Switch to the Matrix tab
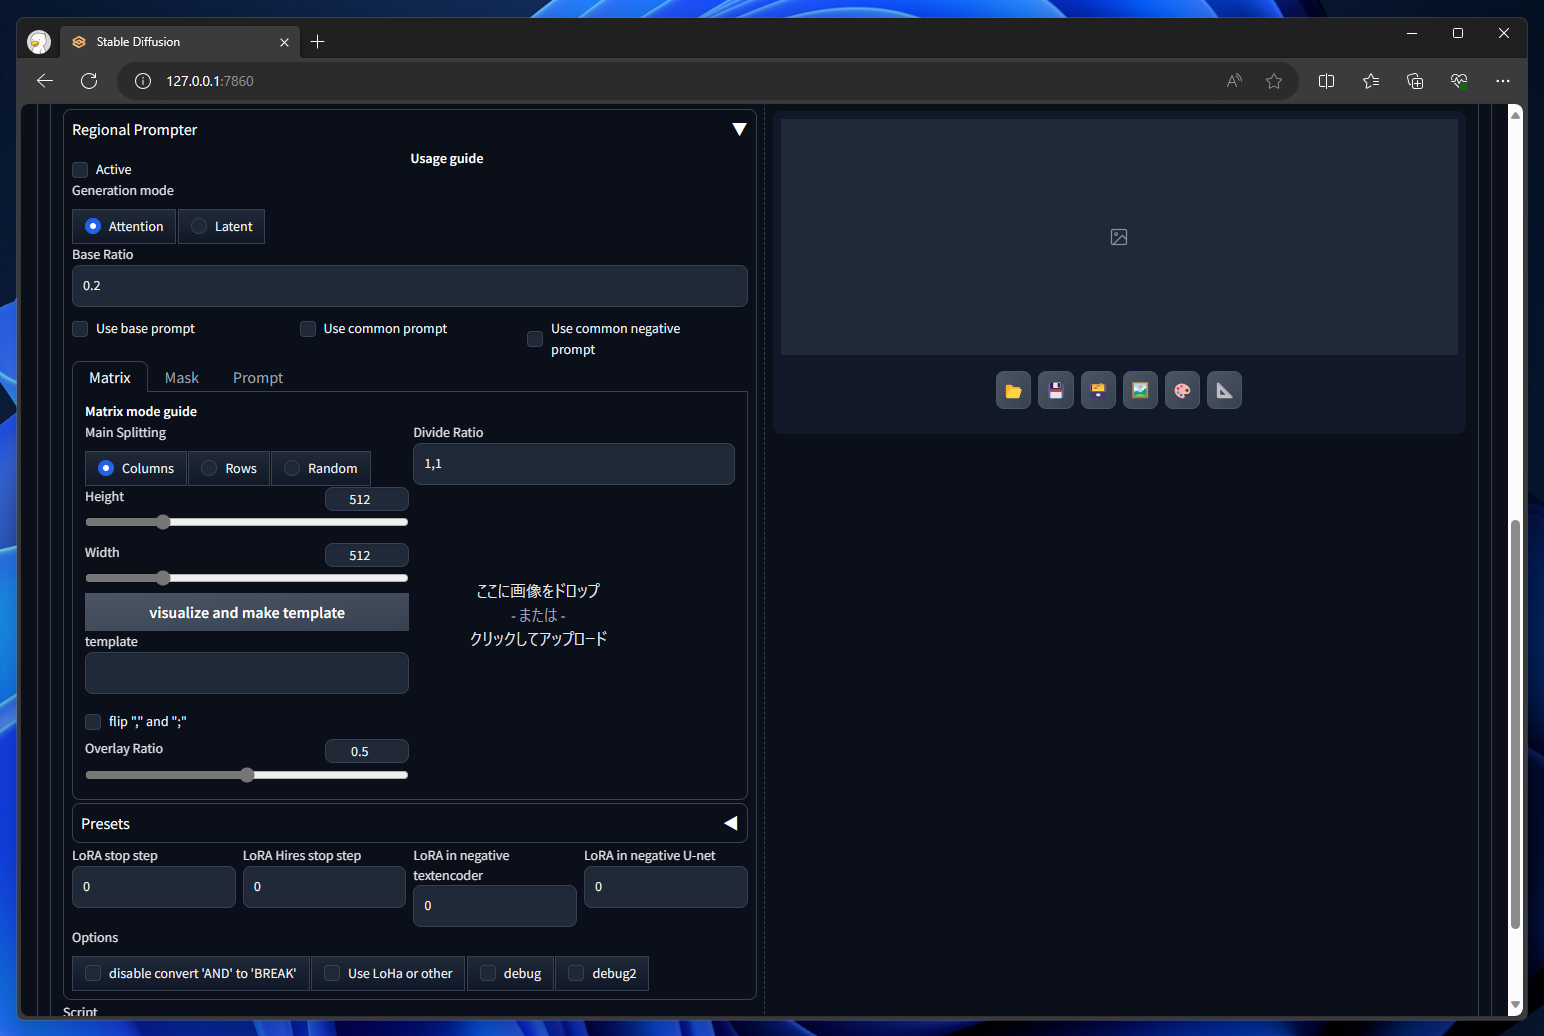1544x1036 pixels. [110, 377]
